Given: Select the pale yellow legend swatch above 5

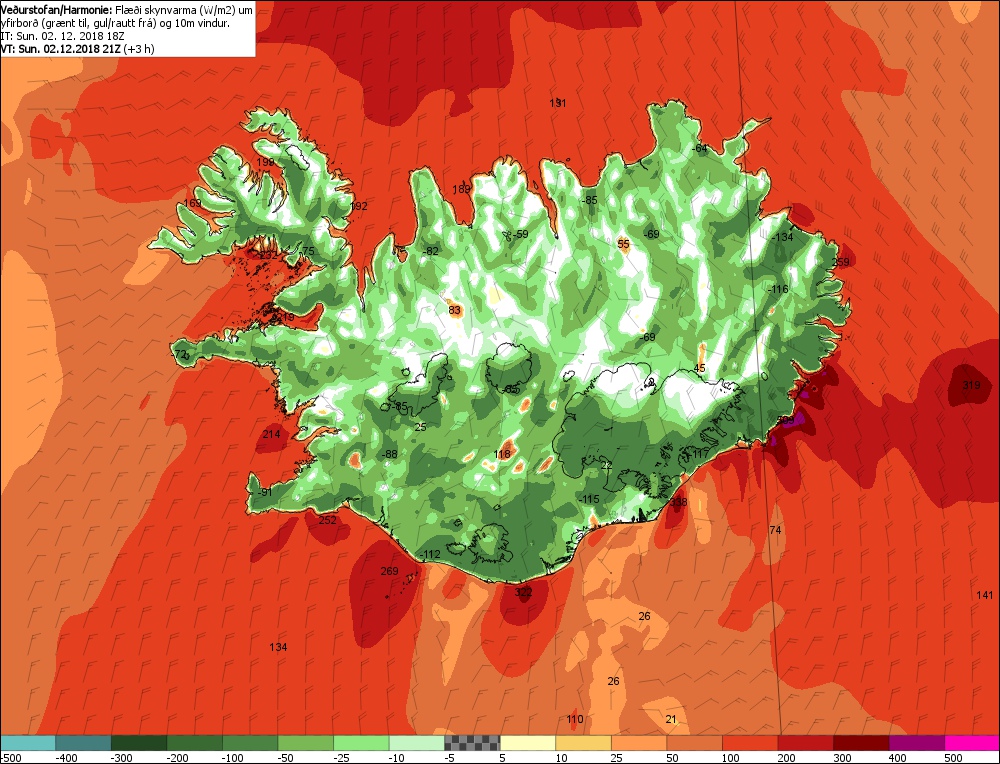Looking at the screenshot, I should (528, 742).
